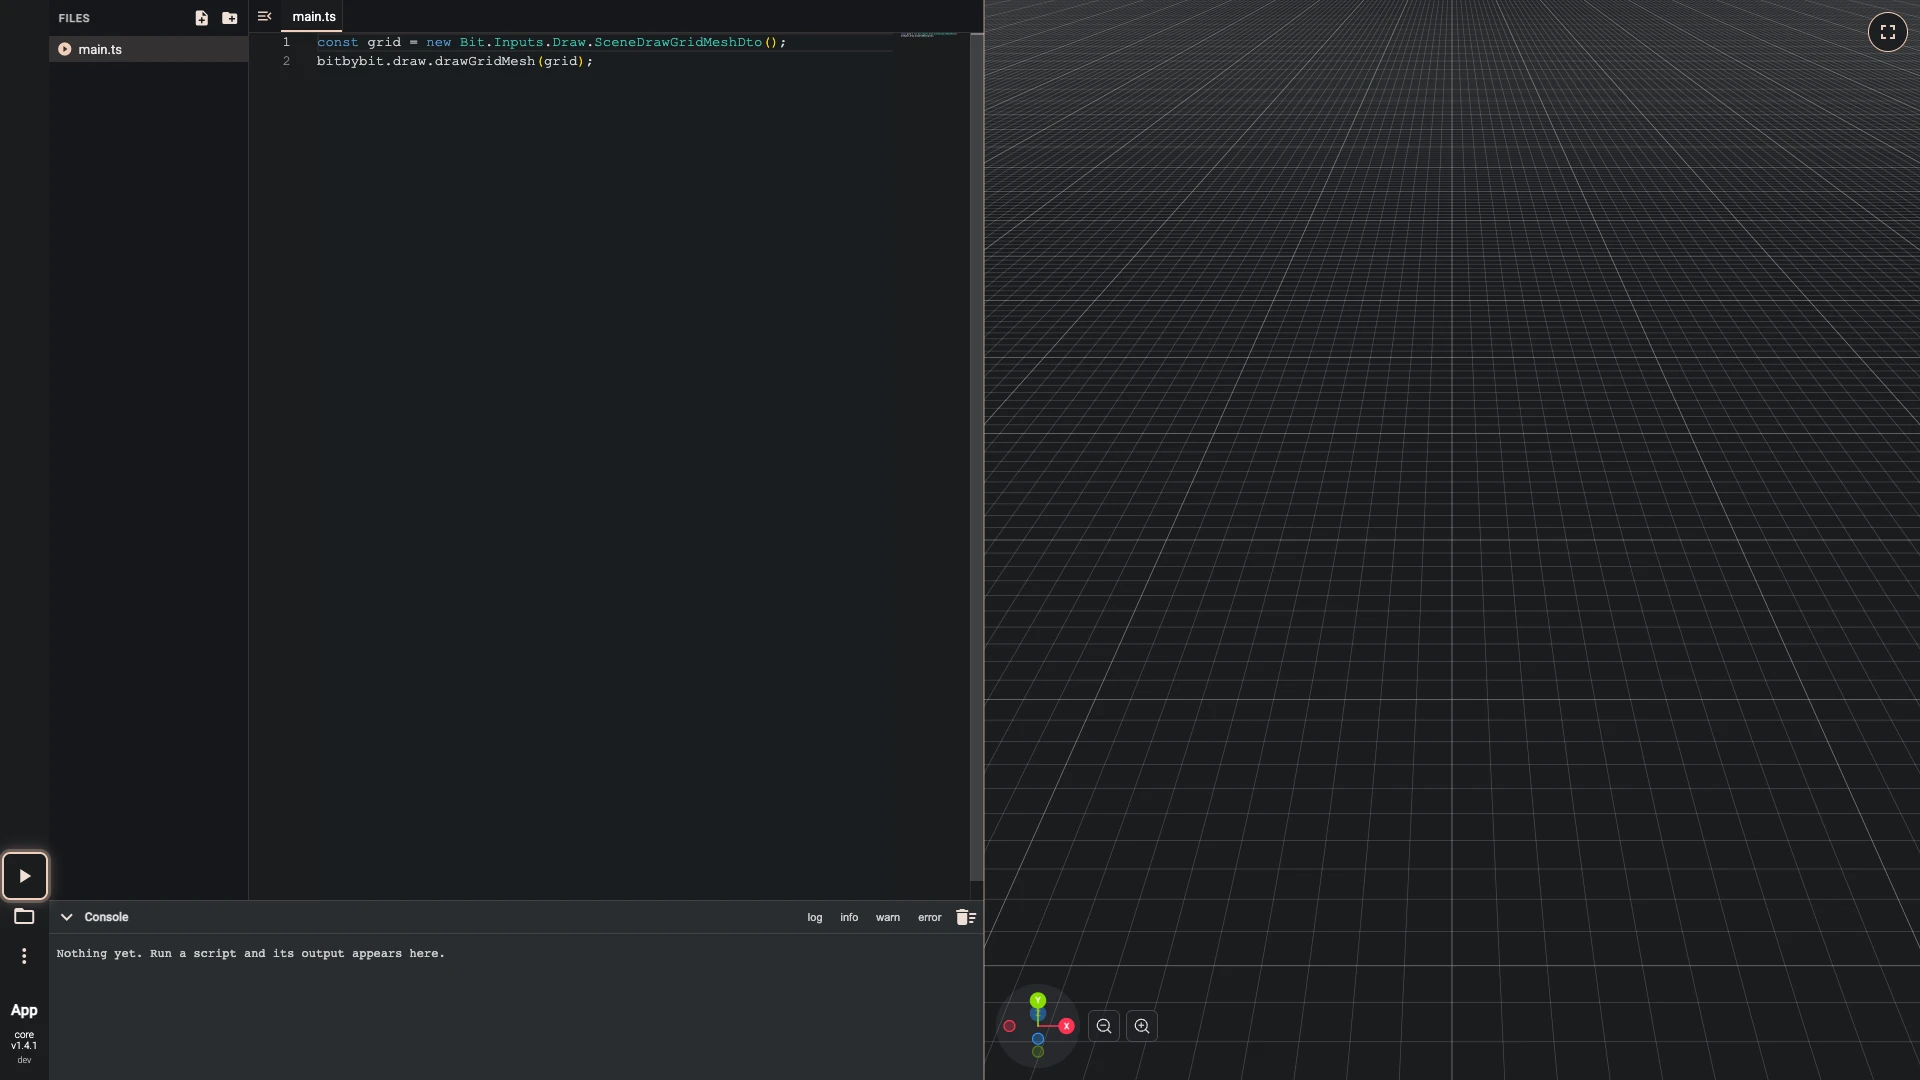Image resolution: width=1920 pixels, height=1080 pixels.
Task: Select main.ts in the file tree
Action: pyautogui.click(x=148, y=49)
